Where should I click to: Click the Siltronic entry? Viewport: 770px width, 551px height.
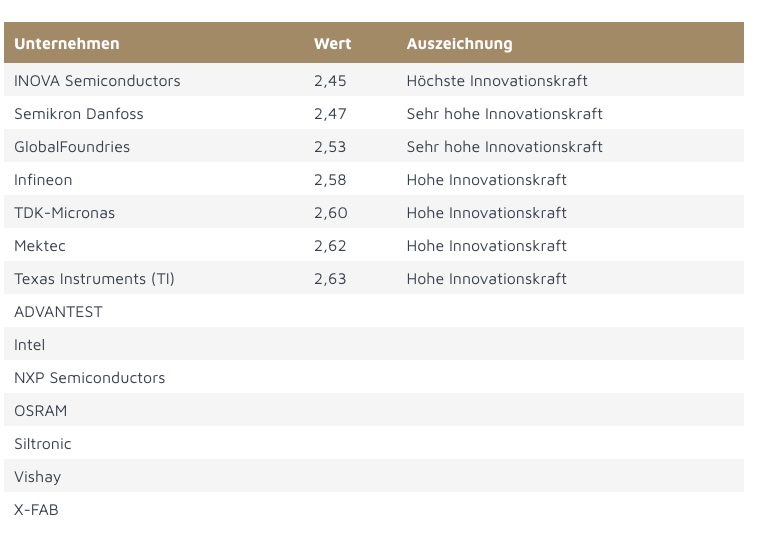tap(43, 444)
